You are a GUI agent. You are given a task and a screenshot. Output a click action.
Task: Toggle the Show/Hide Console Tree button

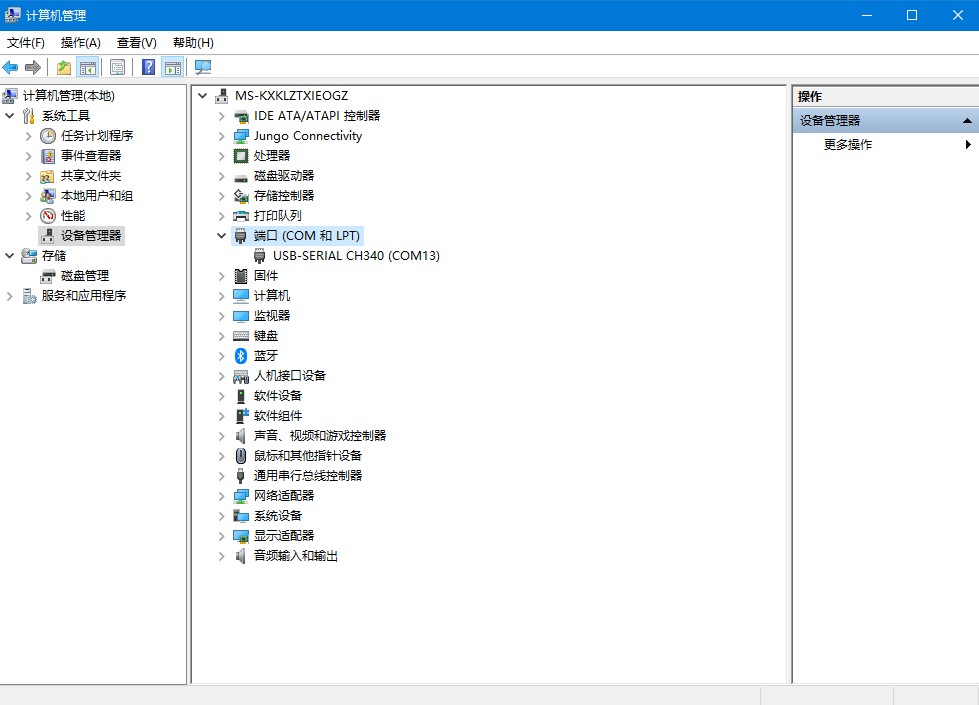[88, 68]
